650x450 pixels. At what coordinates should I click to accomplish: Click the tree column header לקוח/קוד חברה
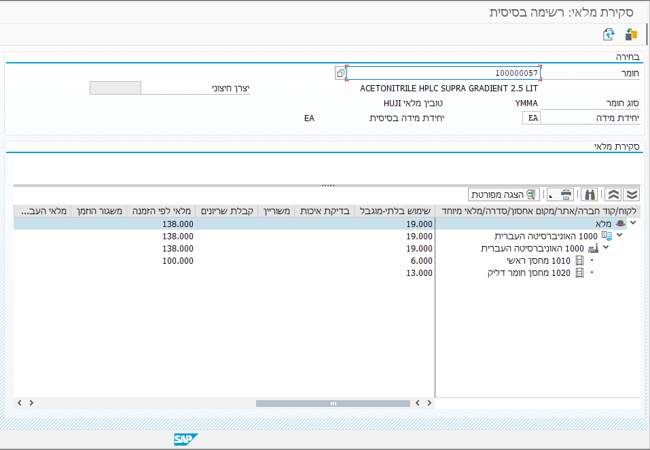coord(538,211)
